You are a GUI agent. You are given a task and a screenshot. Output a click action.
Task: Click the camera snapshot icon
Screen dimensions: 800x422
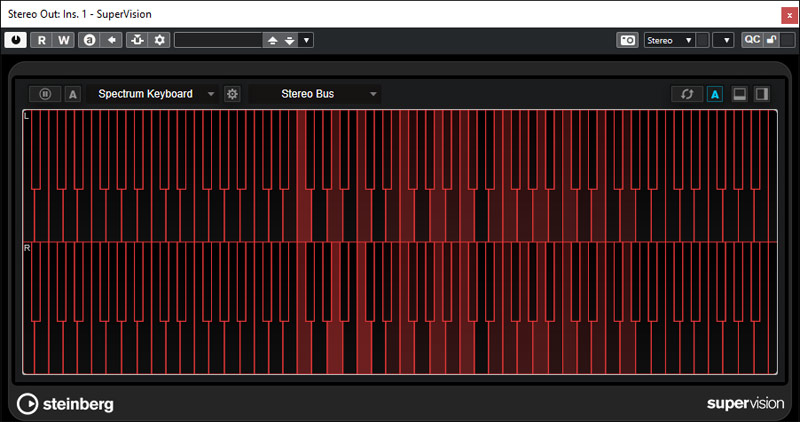pos(627,40)
